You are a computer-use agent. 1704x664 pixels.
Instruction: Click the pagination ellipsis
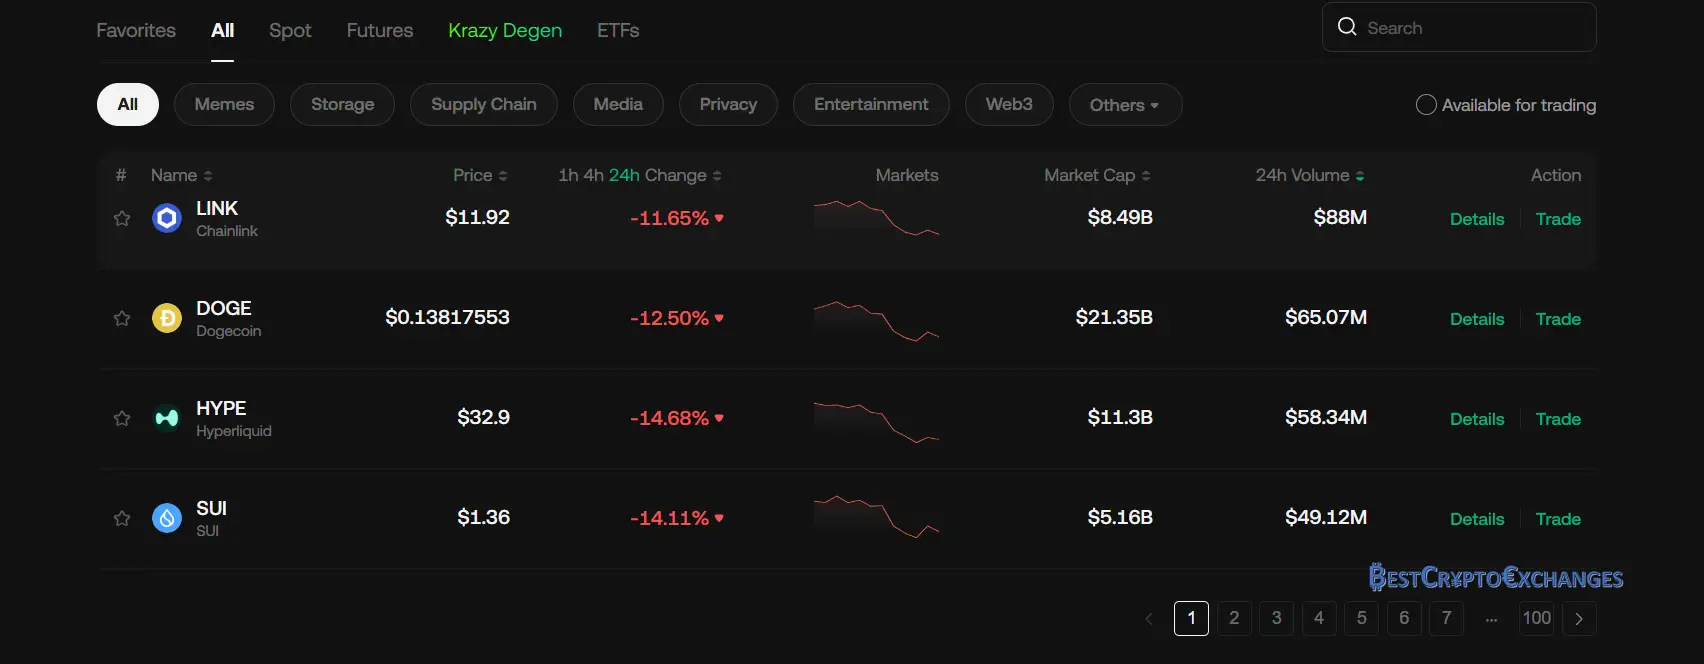point(1491,620)
